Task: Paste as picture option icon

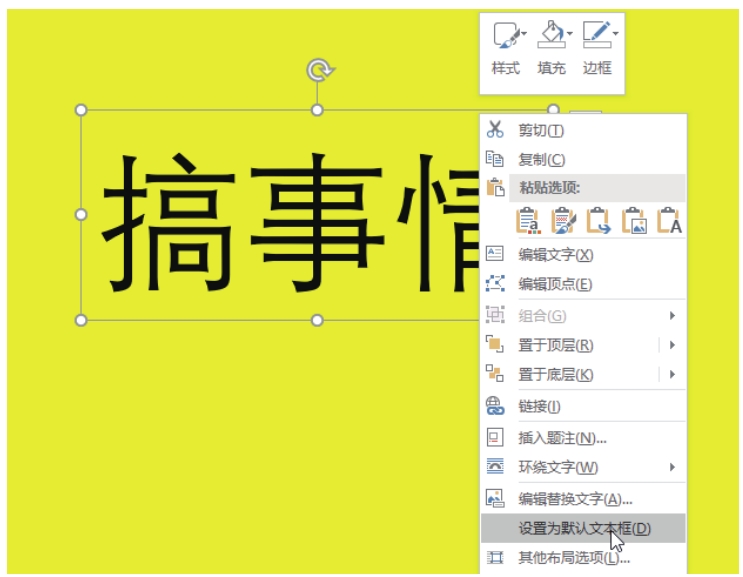Action: [x=634, y=221]
